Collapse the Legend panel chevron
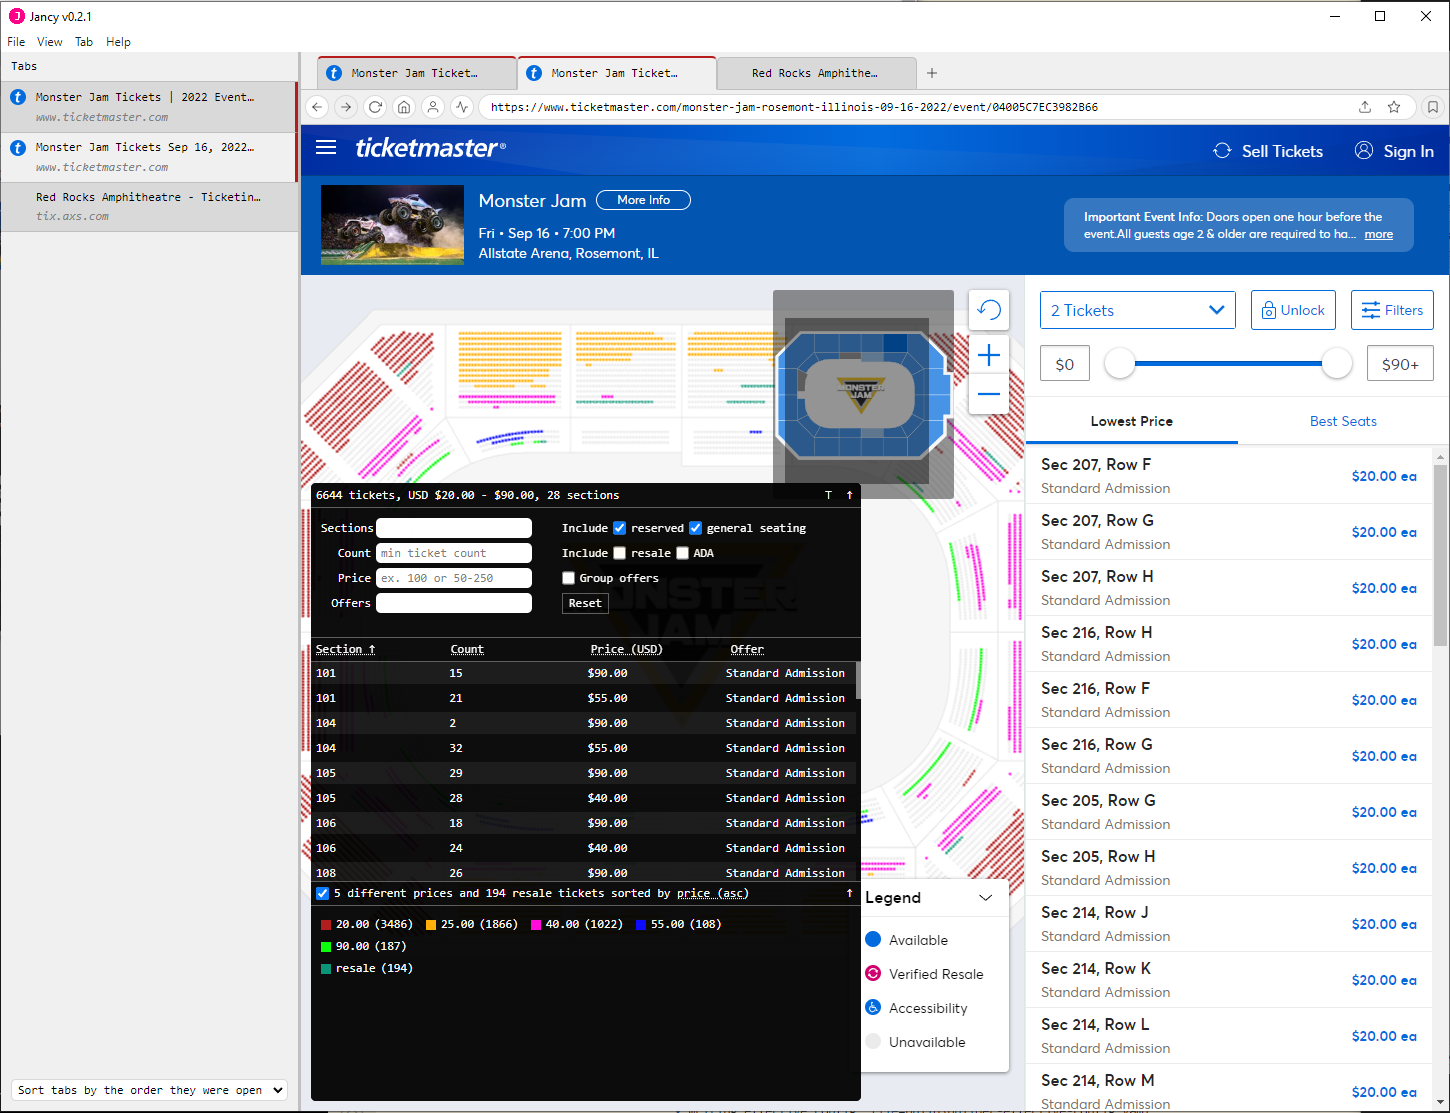 985,898
